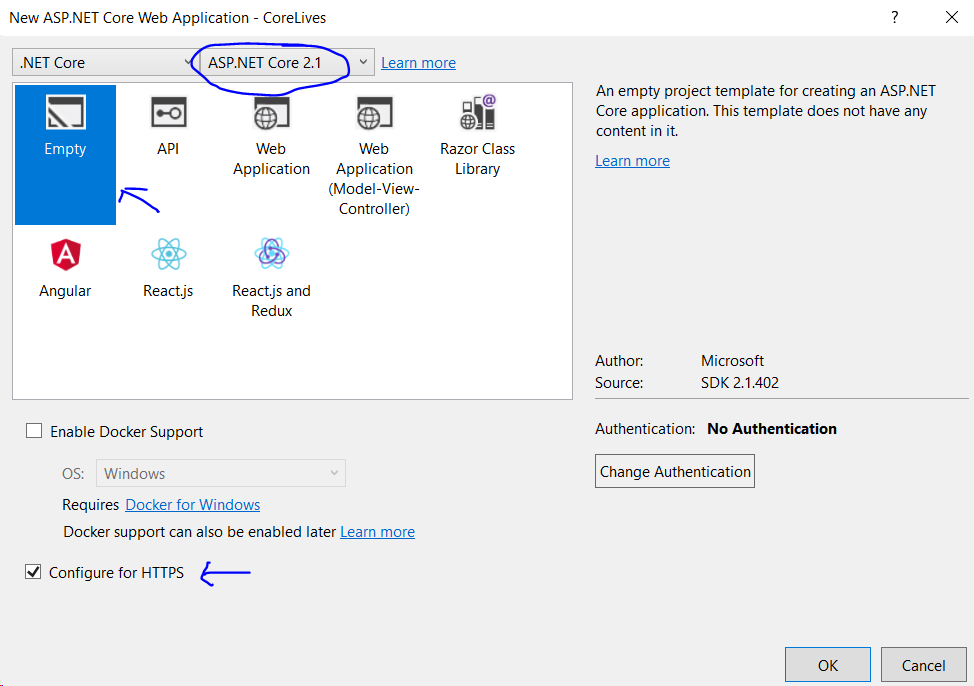Click the 'Requires' text before the Docker link
This screenshot has height=686, width=974.
click(x=91, y=505)
